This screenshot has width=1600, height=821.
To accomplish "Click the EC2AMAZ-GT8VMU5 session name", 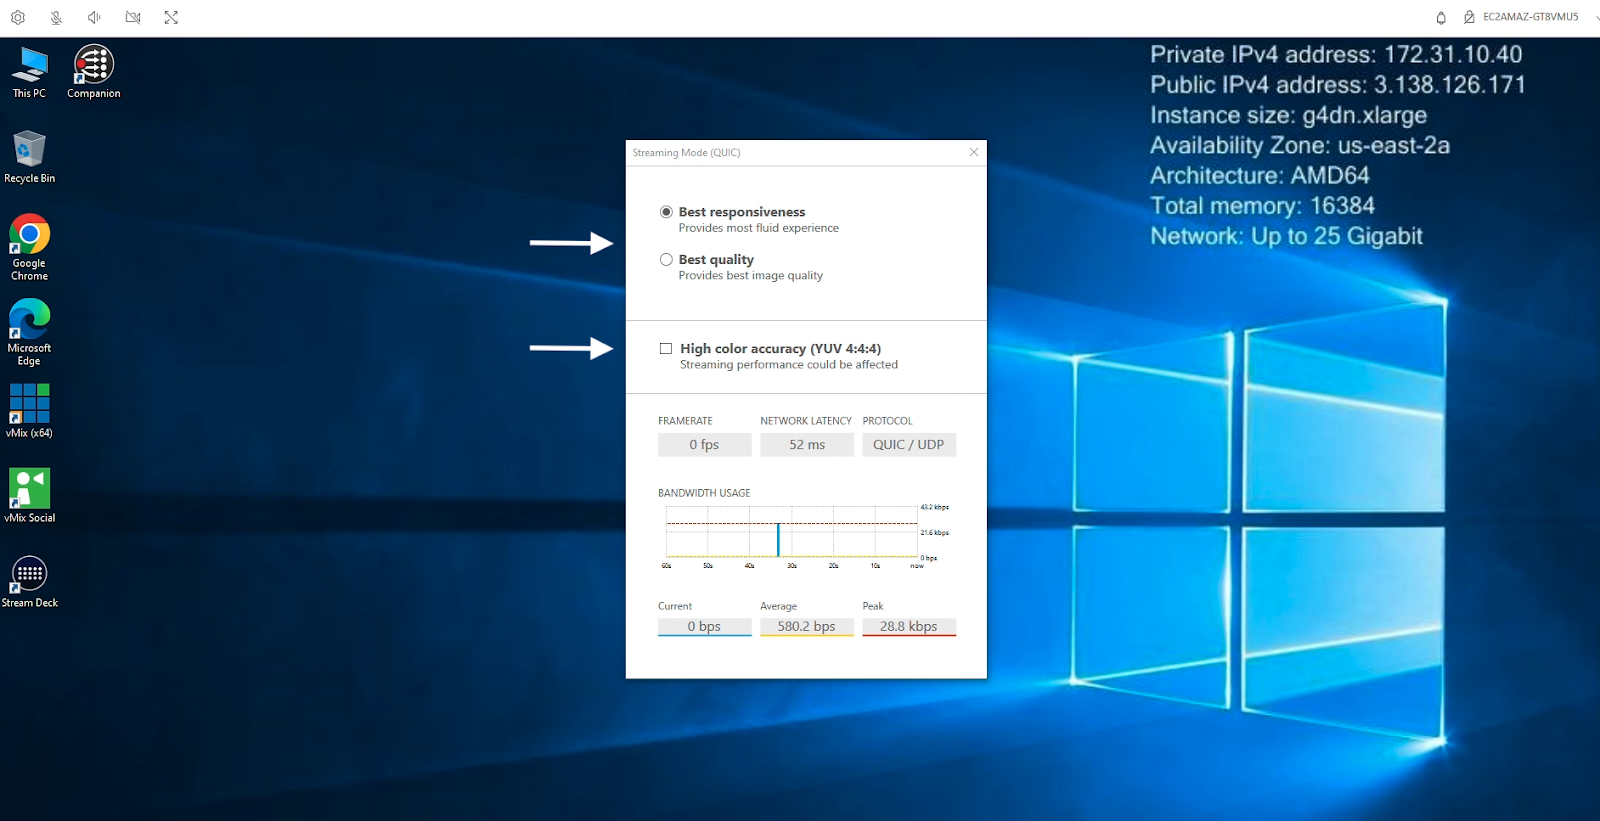I will pyautogui.click(x=1530, y=17).
